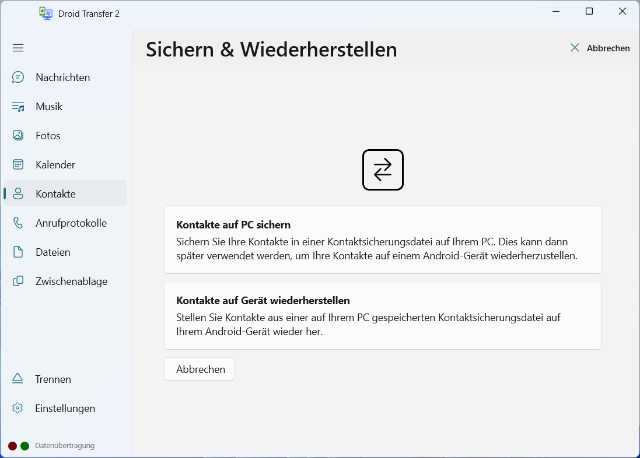Open Kalender section

coord(65,165)
